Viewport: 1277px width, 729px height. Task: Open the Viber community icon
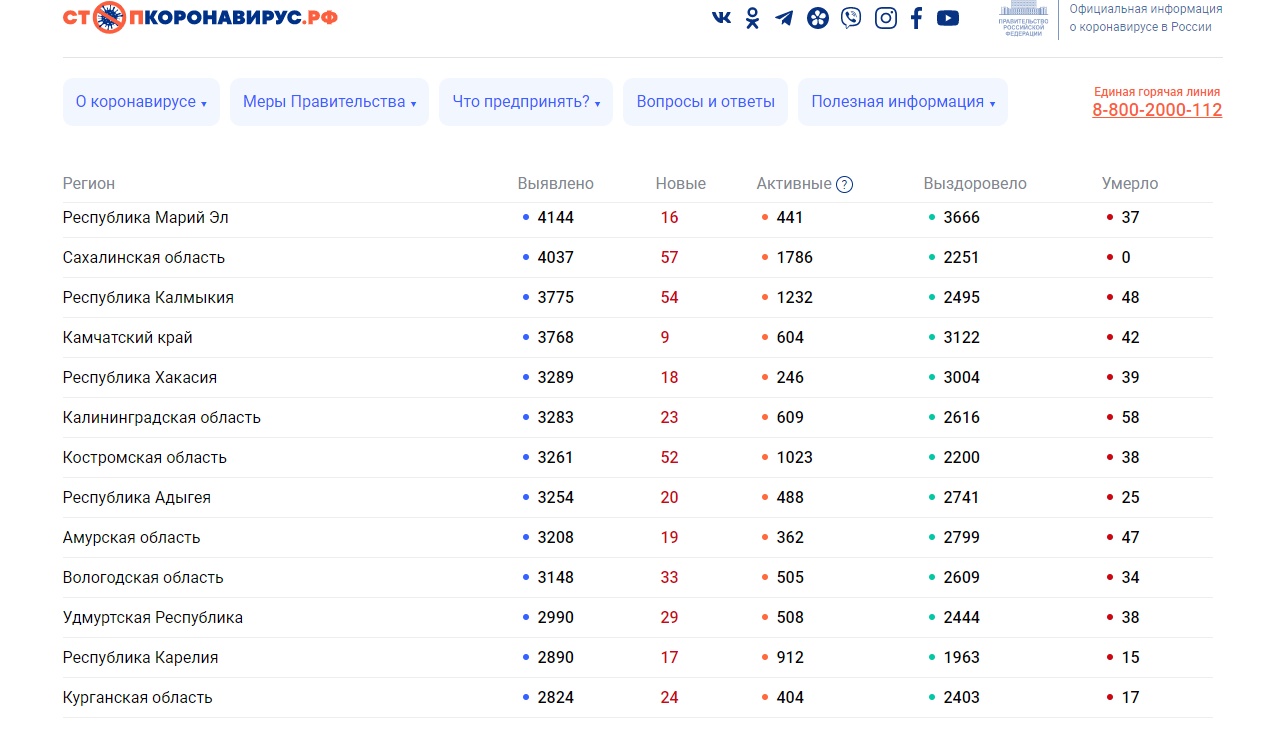click(x=851, y=18)
